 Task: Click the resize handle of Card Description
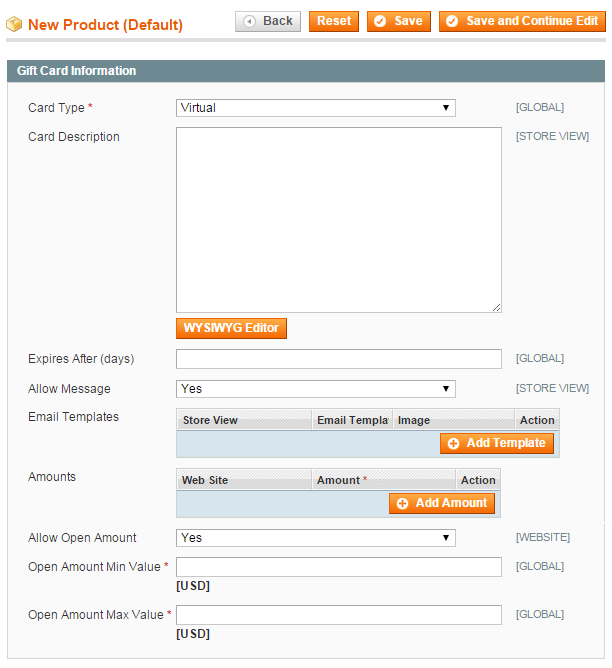click(497, 308)
